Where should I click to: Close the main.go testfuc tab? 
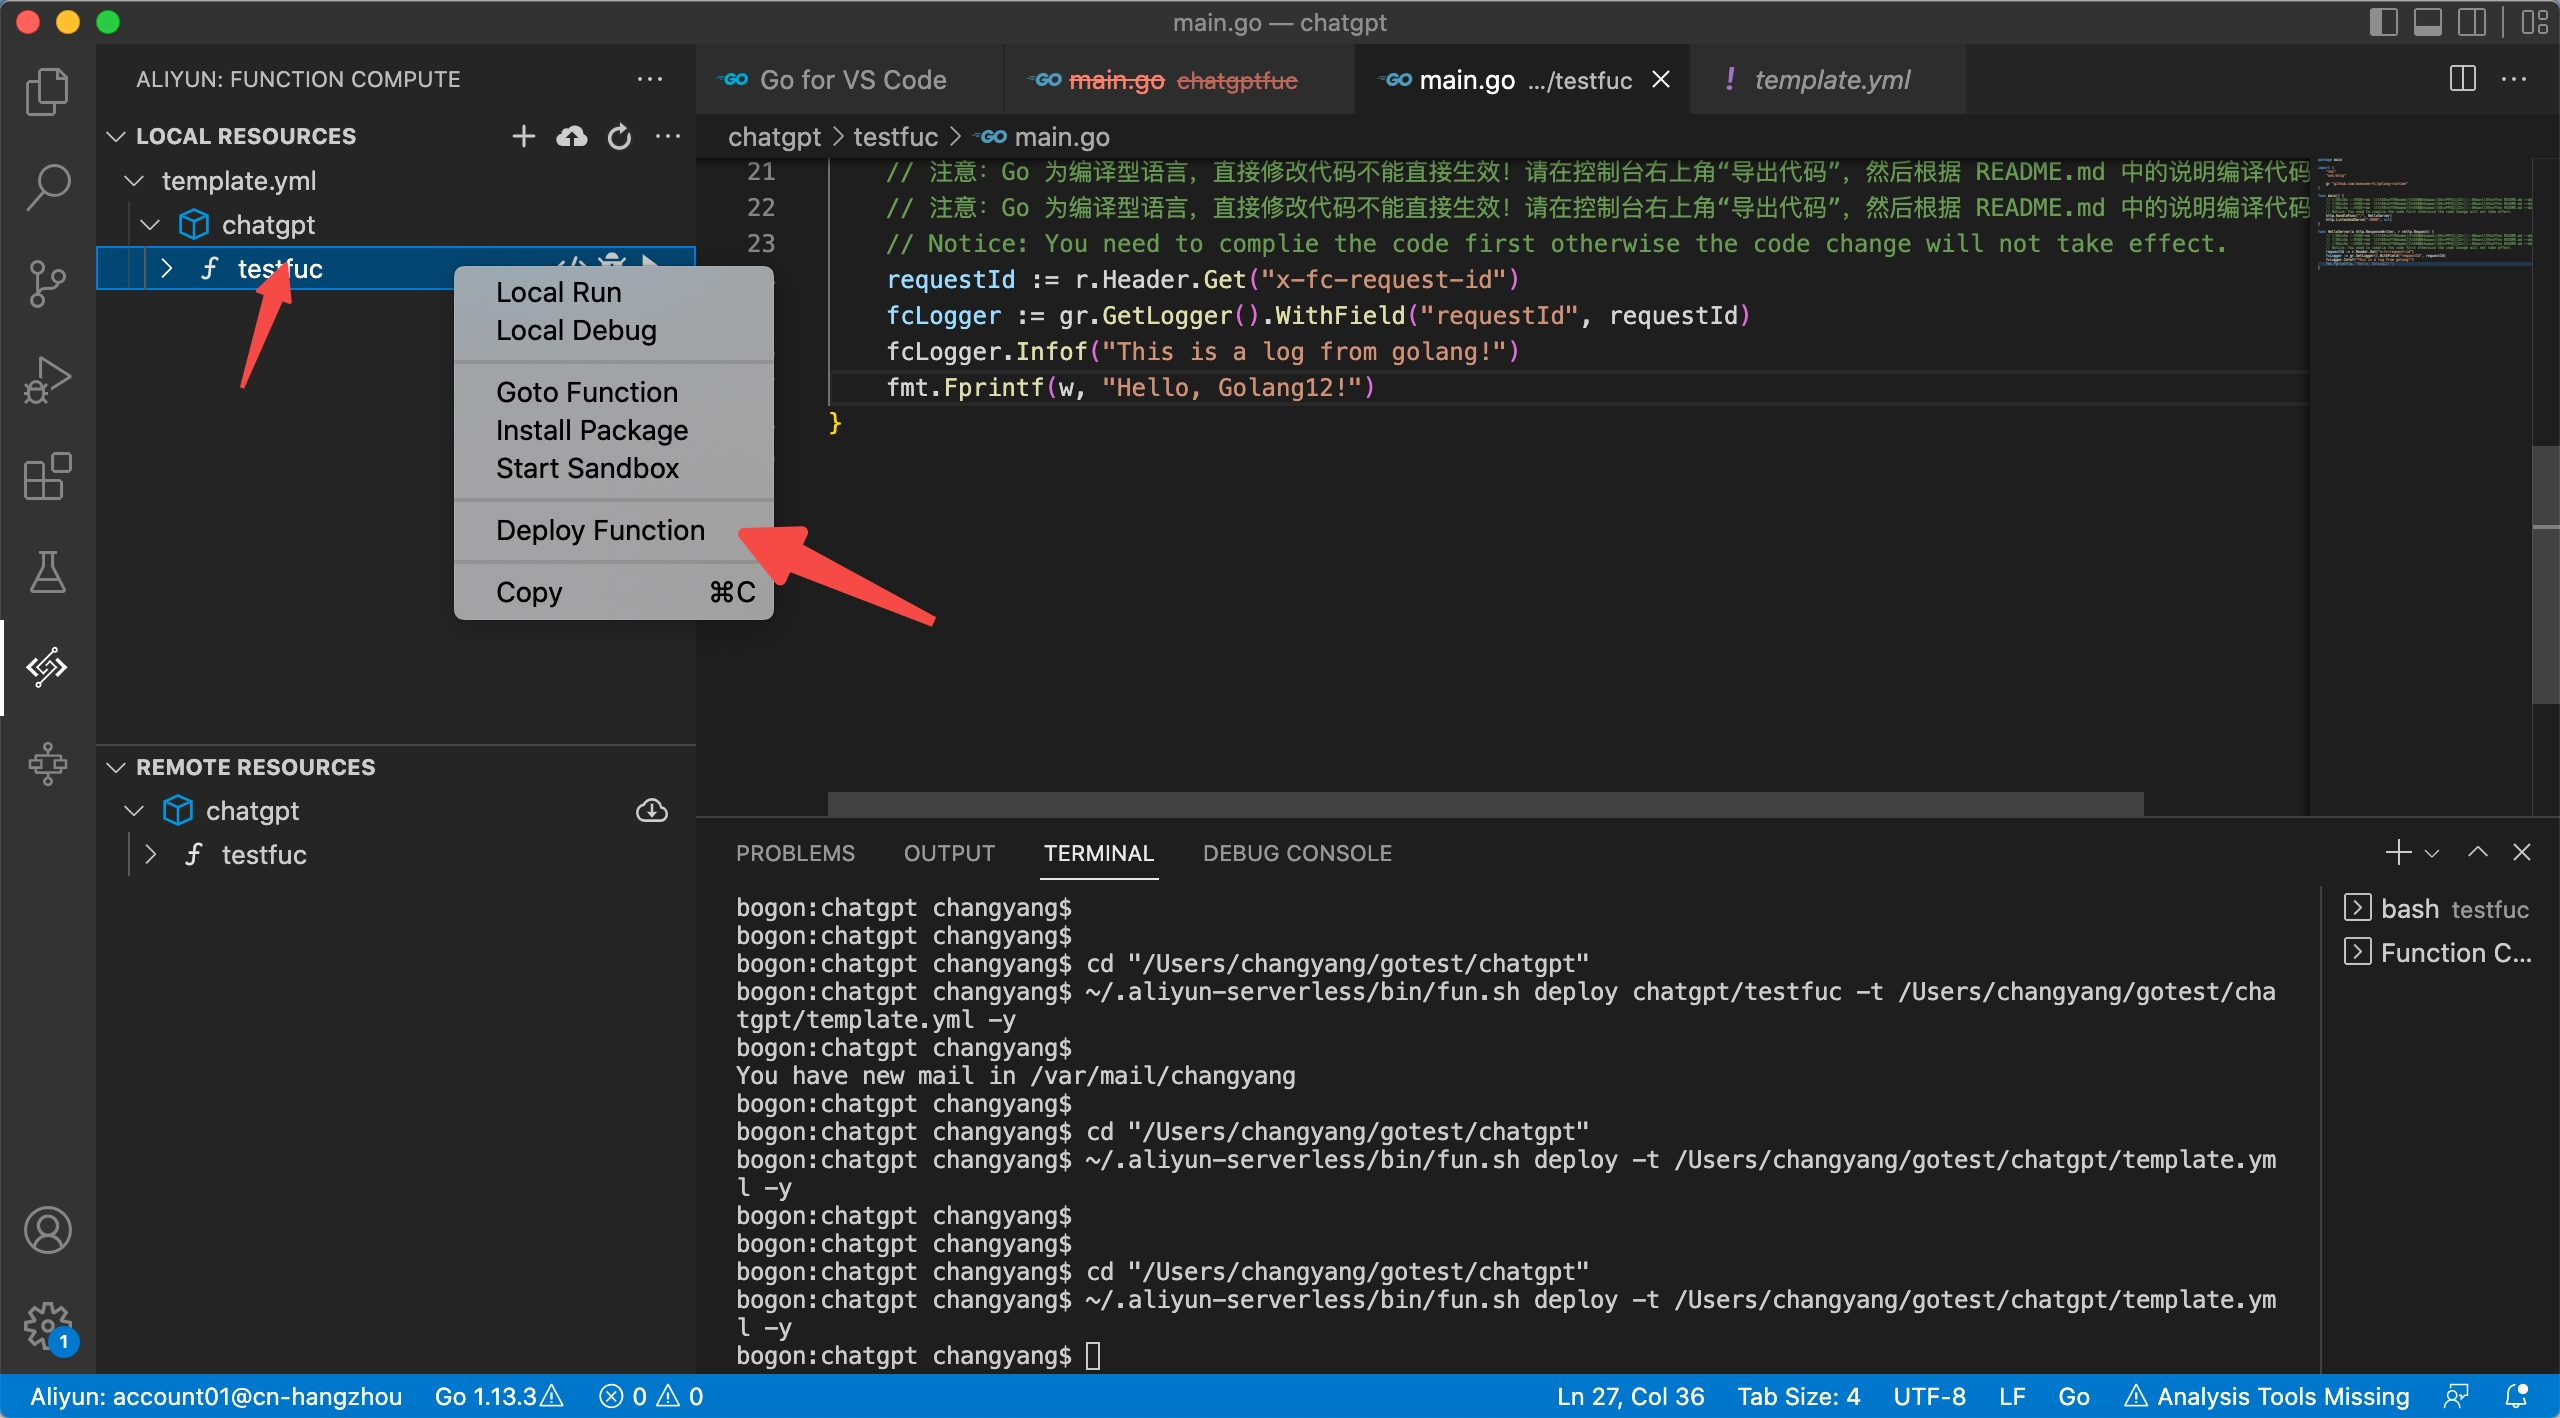[x=1661, y=79]
